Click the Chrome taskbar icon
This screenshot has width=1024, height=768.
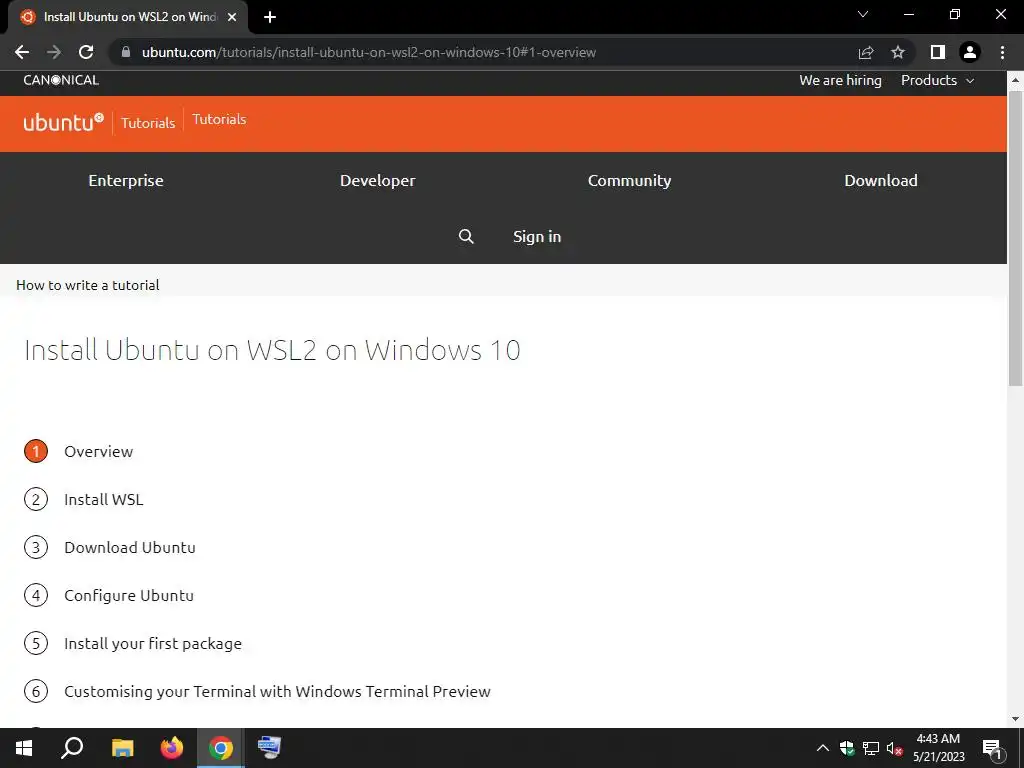tap(221, 748)
